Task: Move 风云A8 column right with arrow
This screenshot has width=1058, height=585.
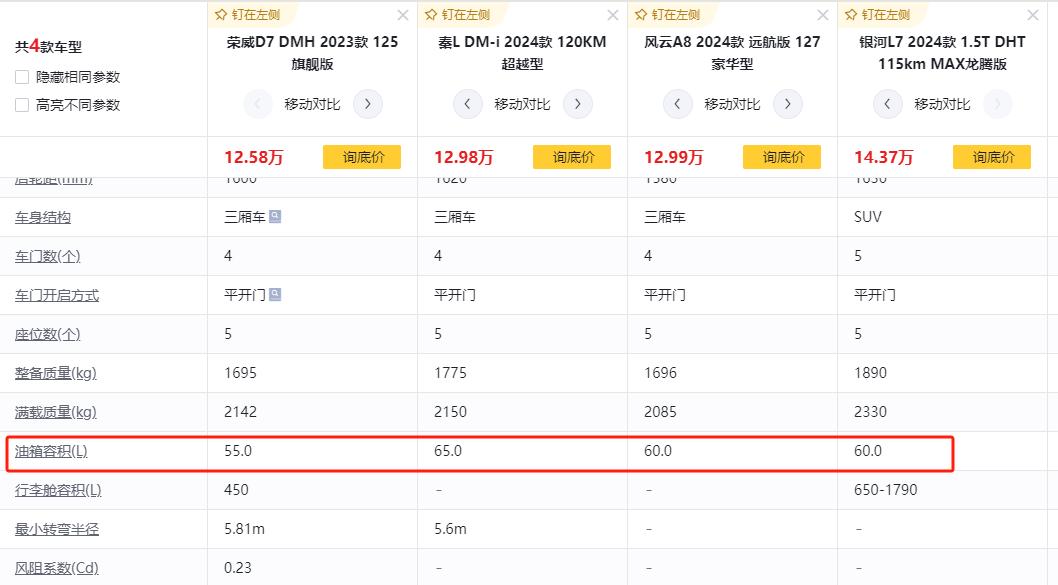Action: tap(788, 104)
